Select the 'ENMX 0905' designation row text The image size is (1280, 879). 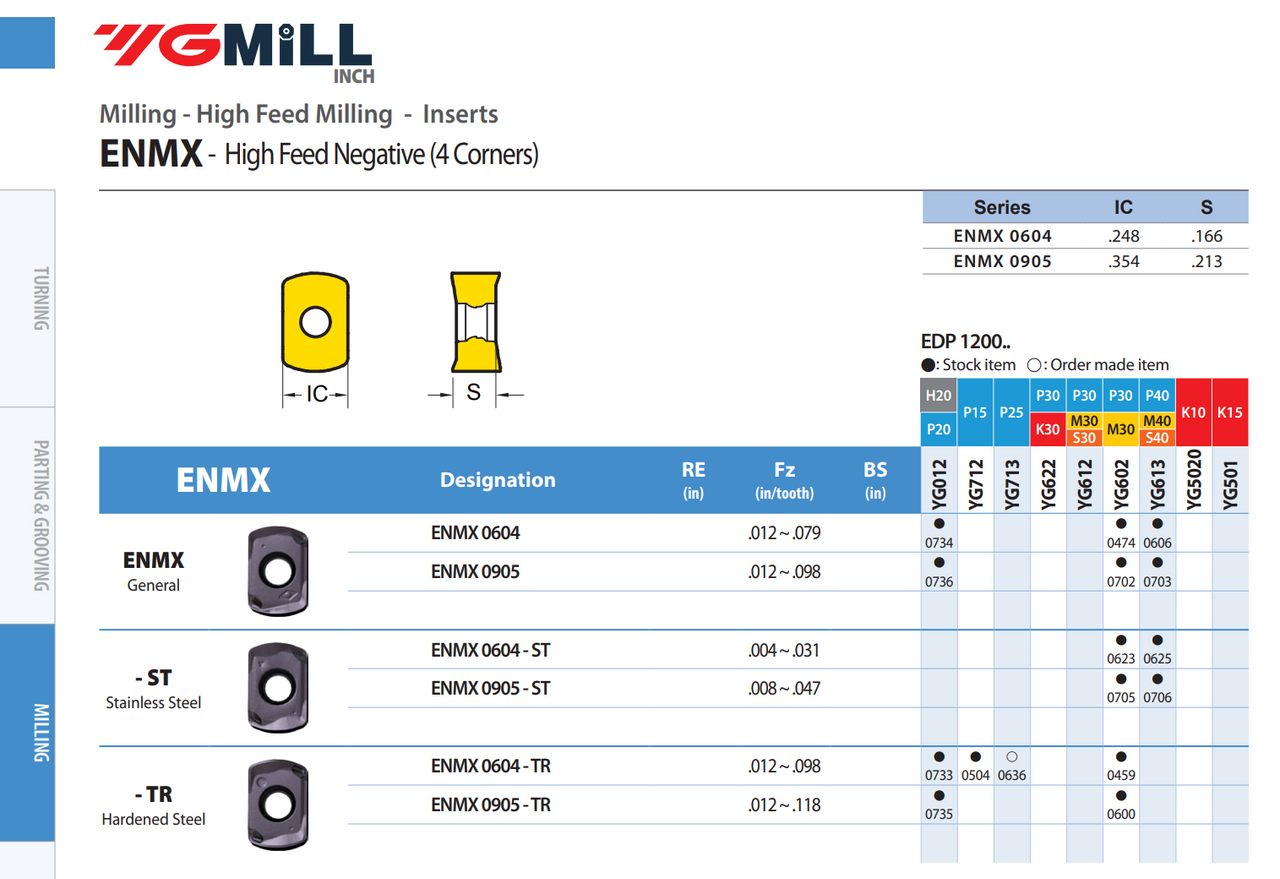(x=475, y=572)
